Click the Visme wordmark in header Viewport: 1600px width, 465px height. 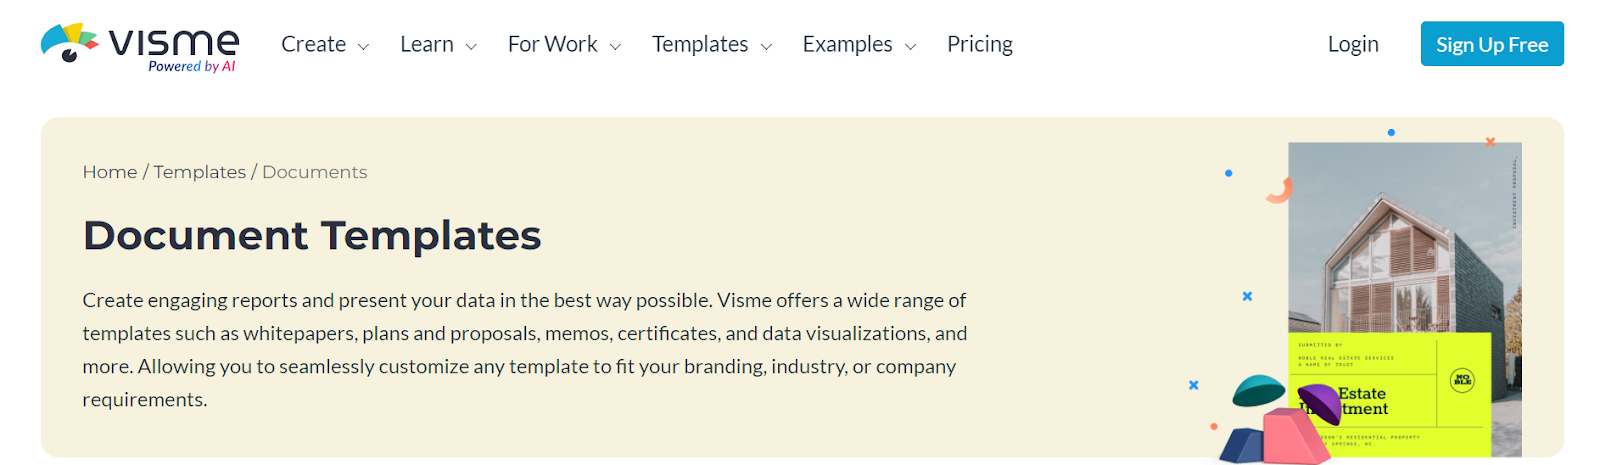[174, 43]
